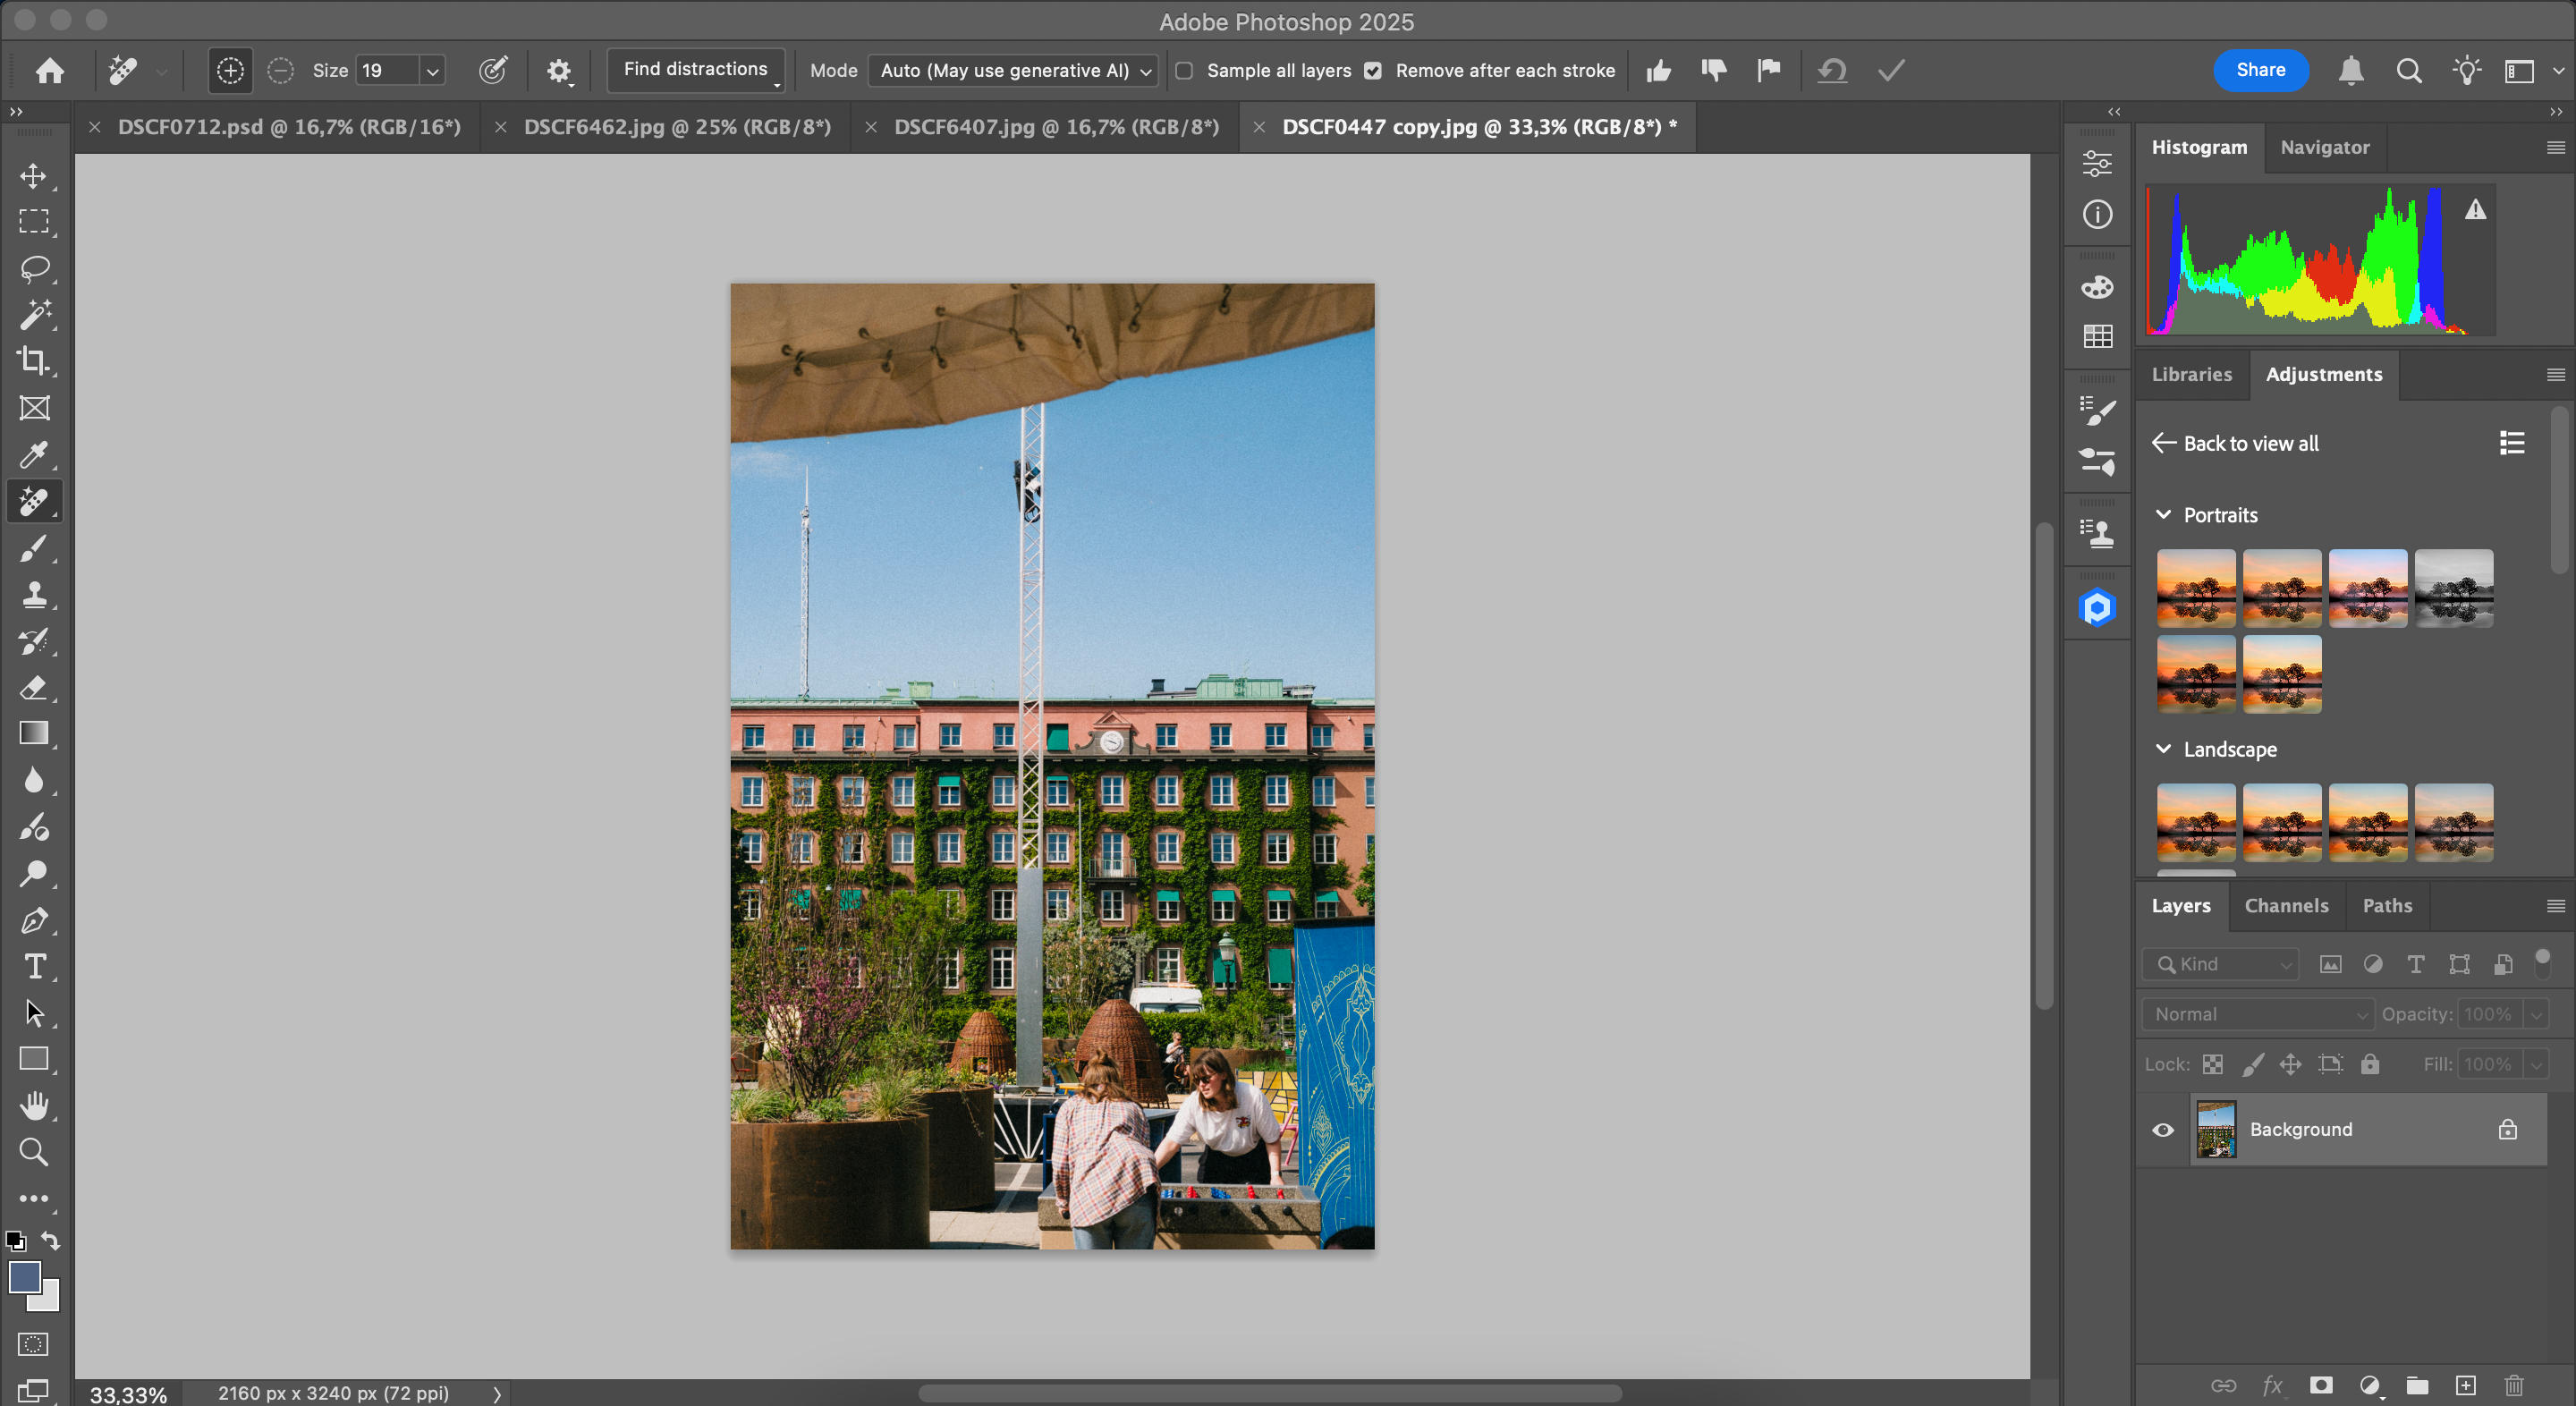Select the Zoom tool
The height and width of the screenshot is (1406, 2576).
[33, 1149]
